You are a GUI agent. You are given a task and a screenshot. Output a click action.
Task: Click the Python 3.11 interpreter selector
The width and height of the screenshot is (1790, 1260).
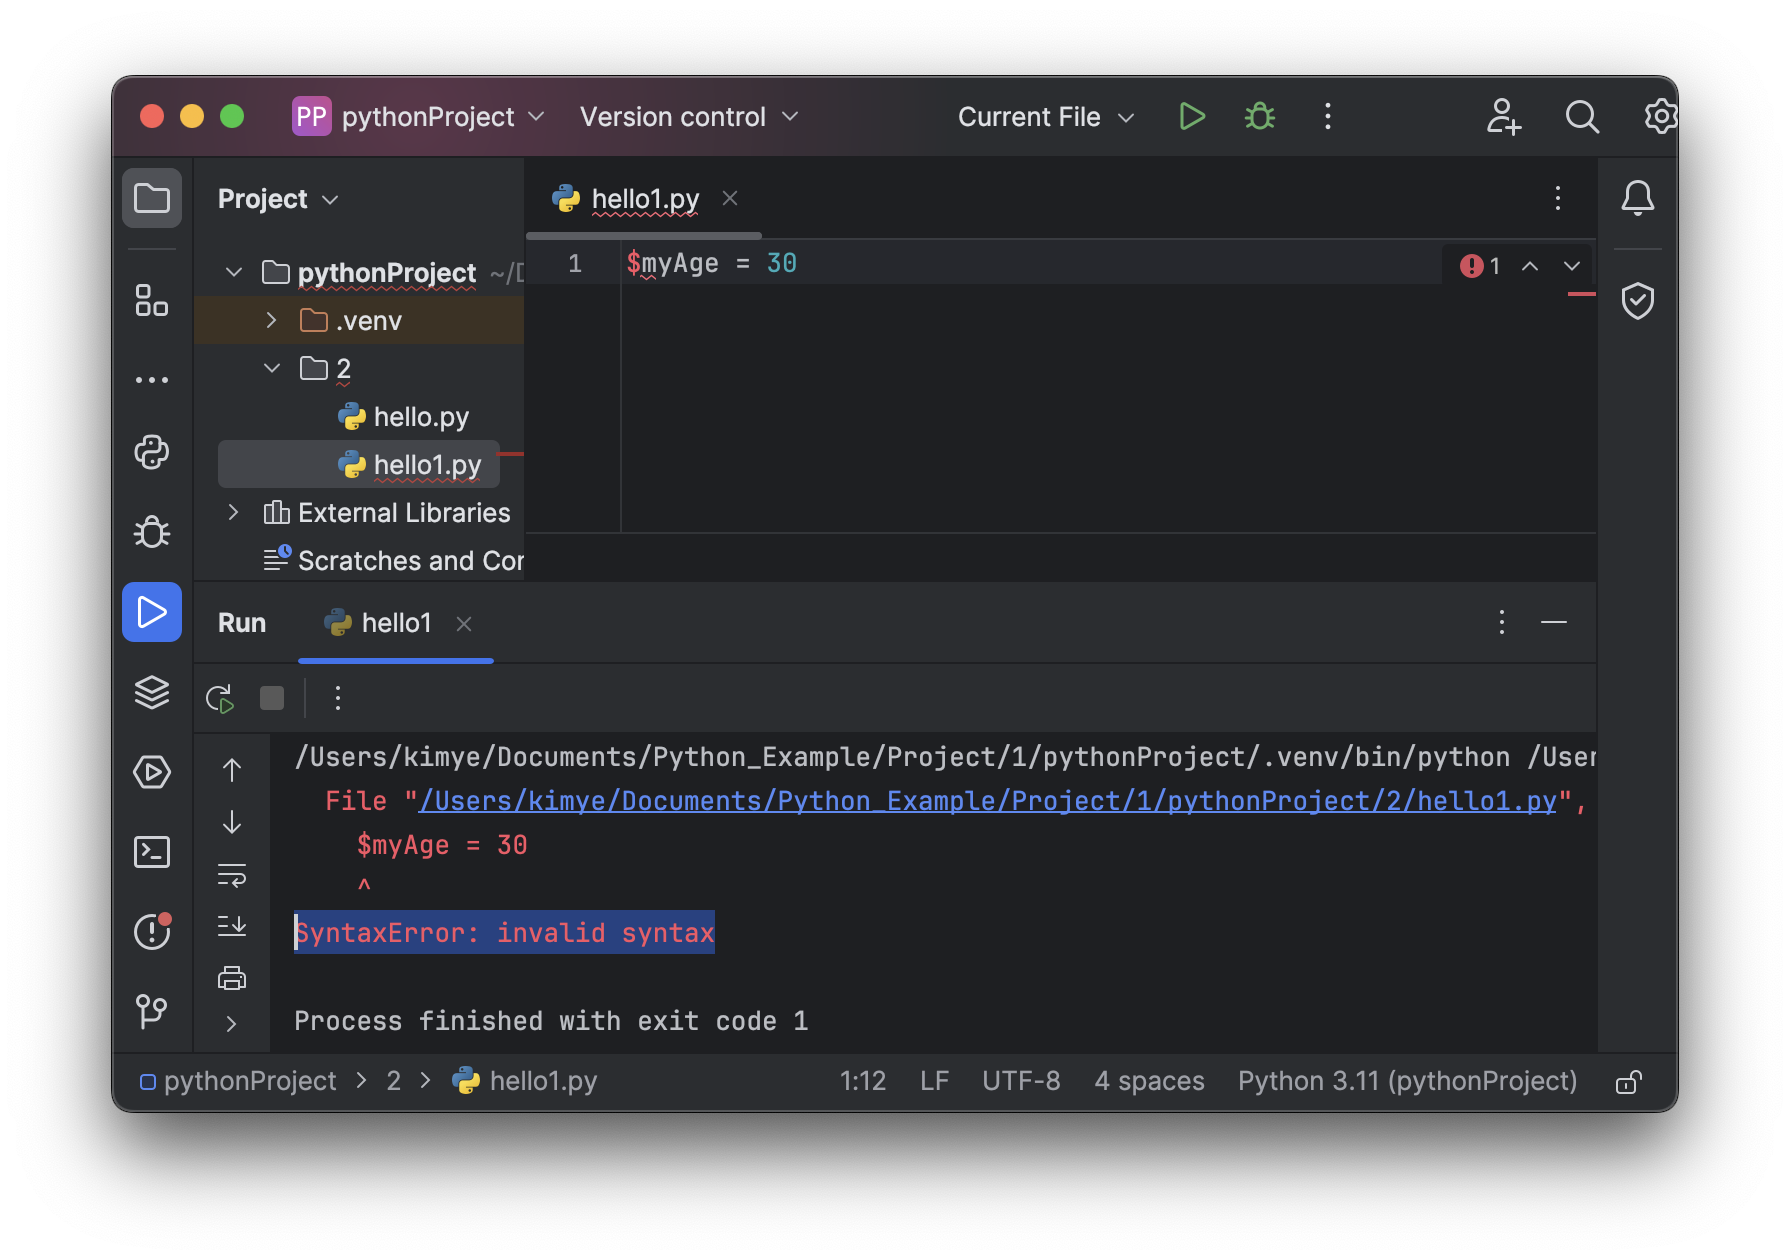click(1407, 1081)
